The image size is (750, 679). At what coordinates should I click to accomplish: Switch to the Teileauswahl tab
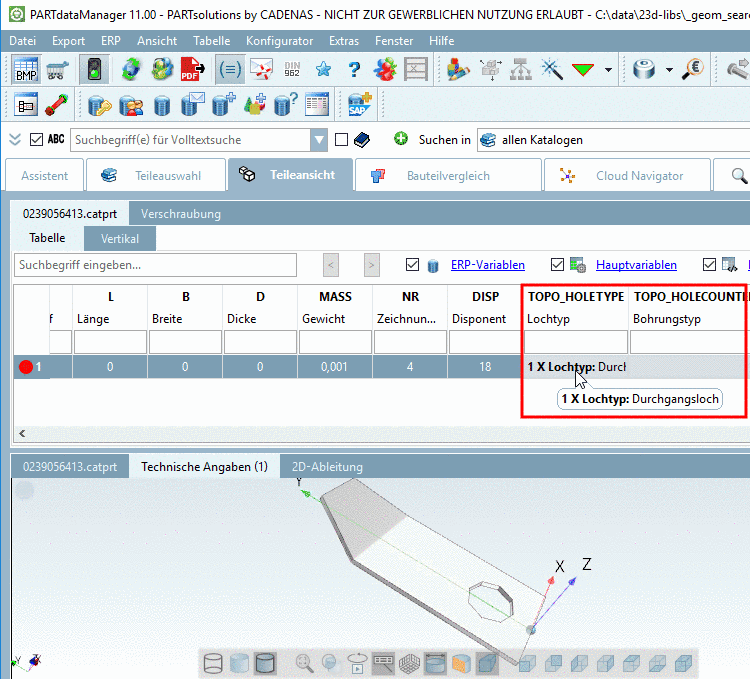pyautogui.click(x=155, y=175)
